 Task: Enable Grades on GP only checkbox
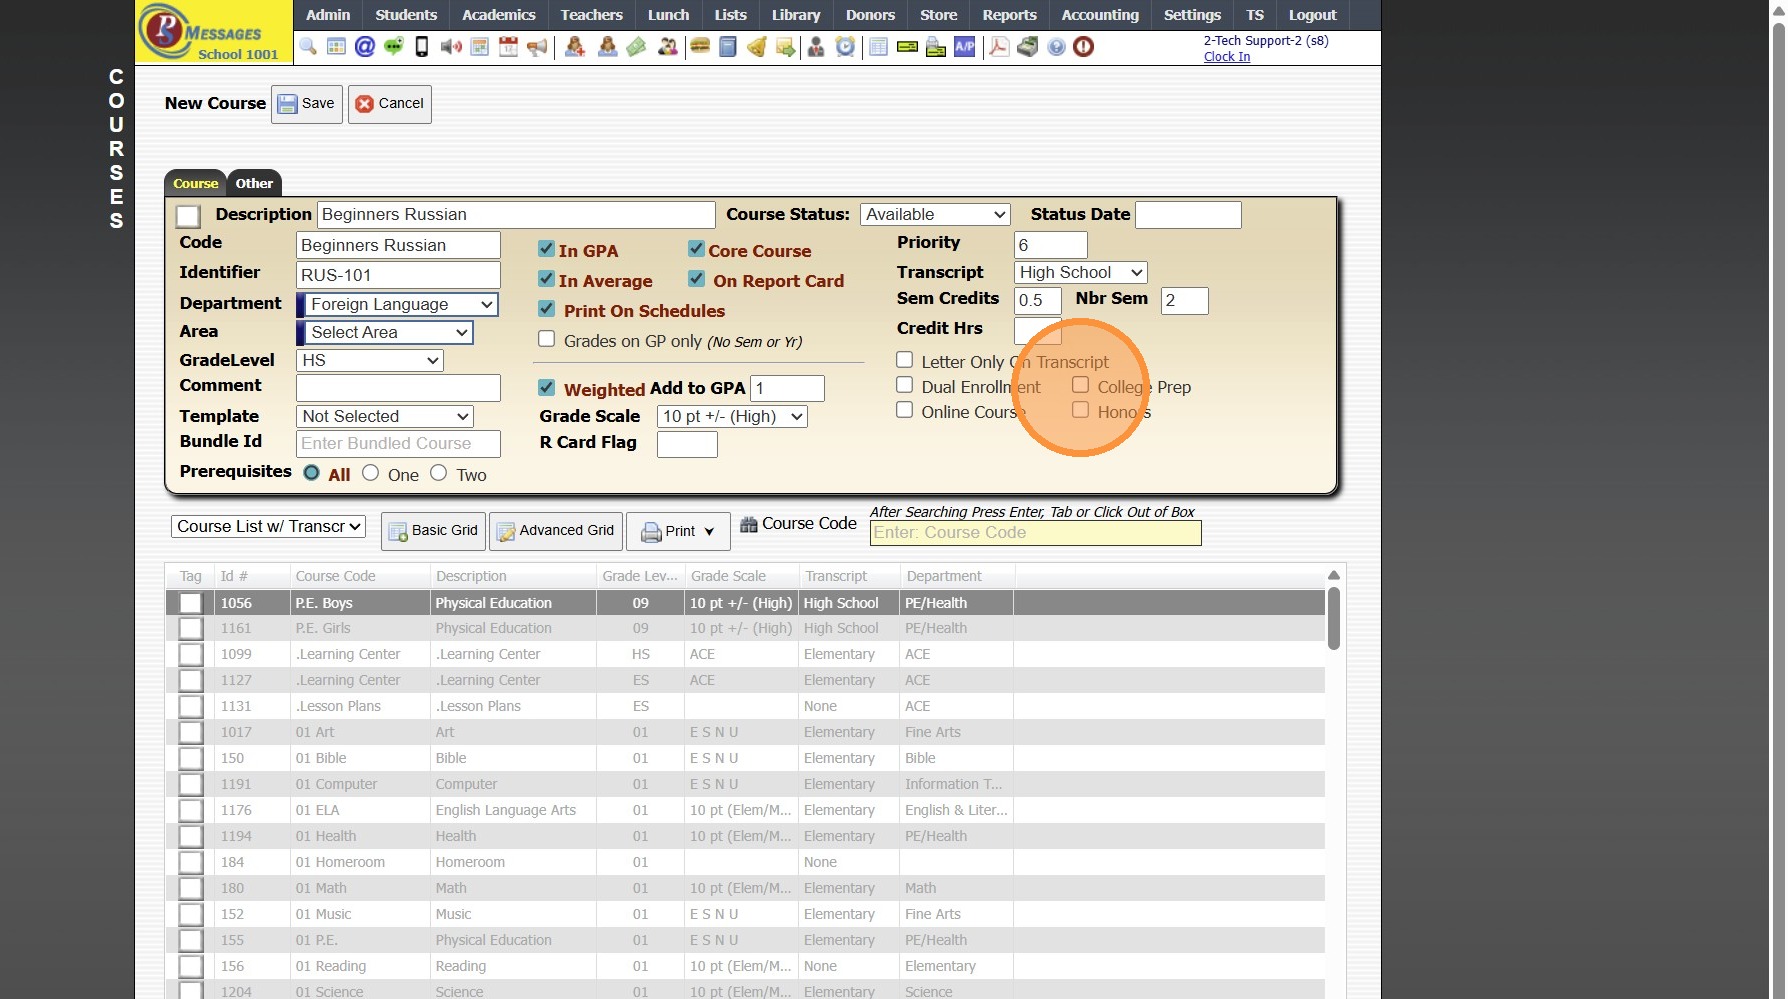pos(546,339)
